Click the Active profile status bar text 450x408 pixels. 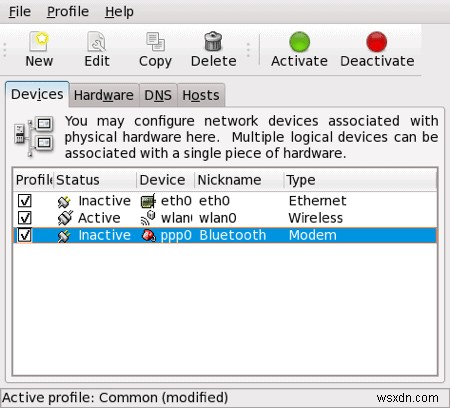pos(115,398)
